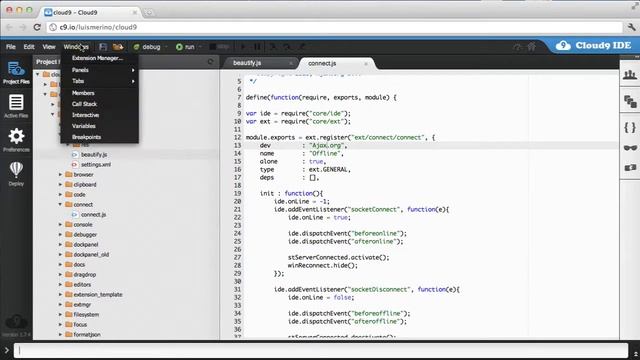Open the Tabs submenu
This screenshot has height=360, width=640.
(x=100, y=81)
